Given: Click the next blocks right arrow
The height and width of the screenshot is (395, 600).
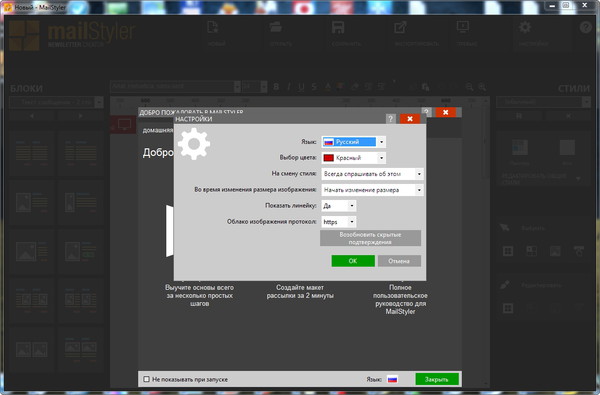Looking at the screenshot, I should 80,116.
